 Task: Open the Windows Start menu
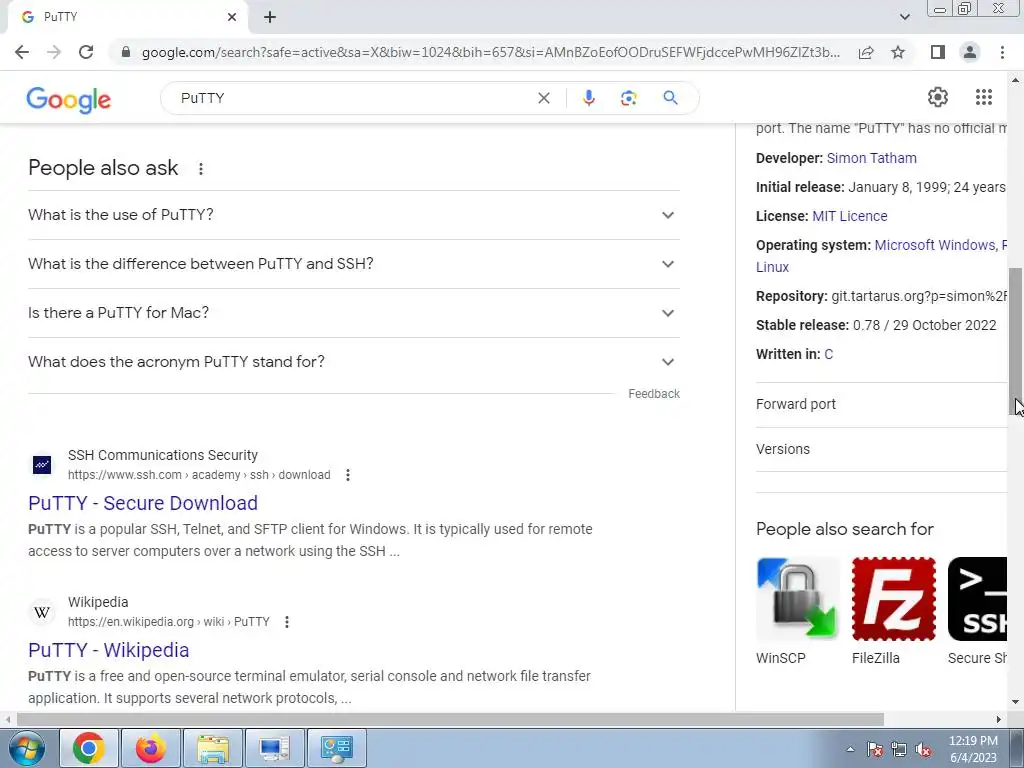[x=26, y=748]
